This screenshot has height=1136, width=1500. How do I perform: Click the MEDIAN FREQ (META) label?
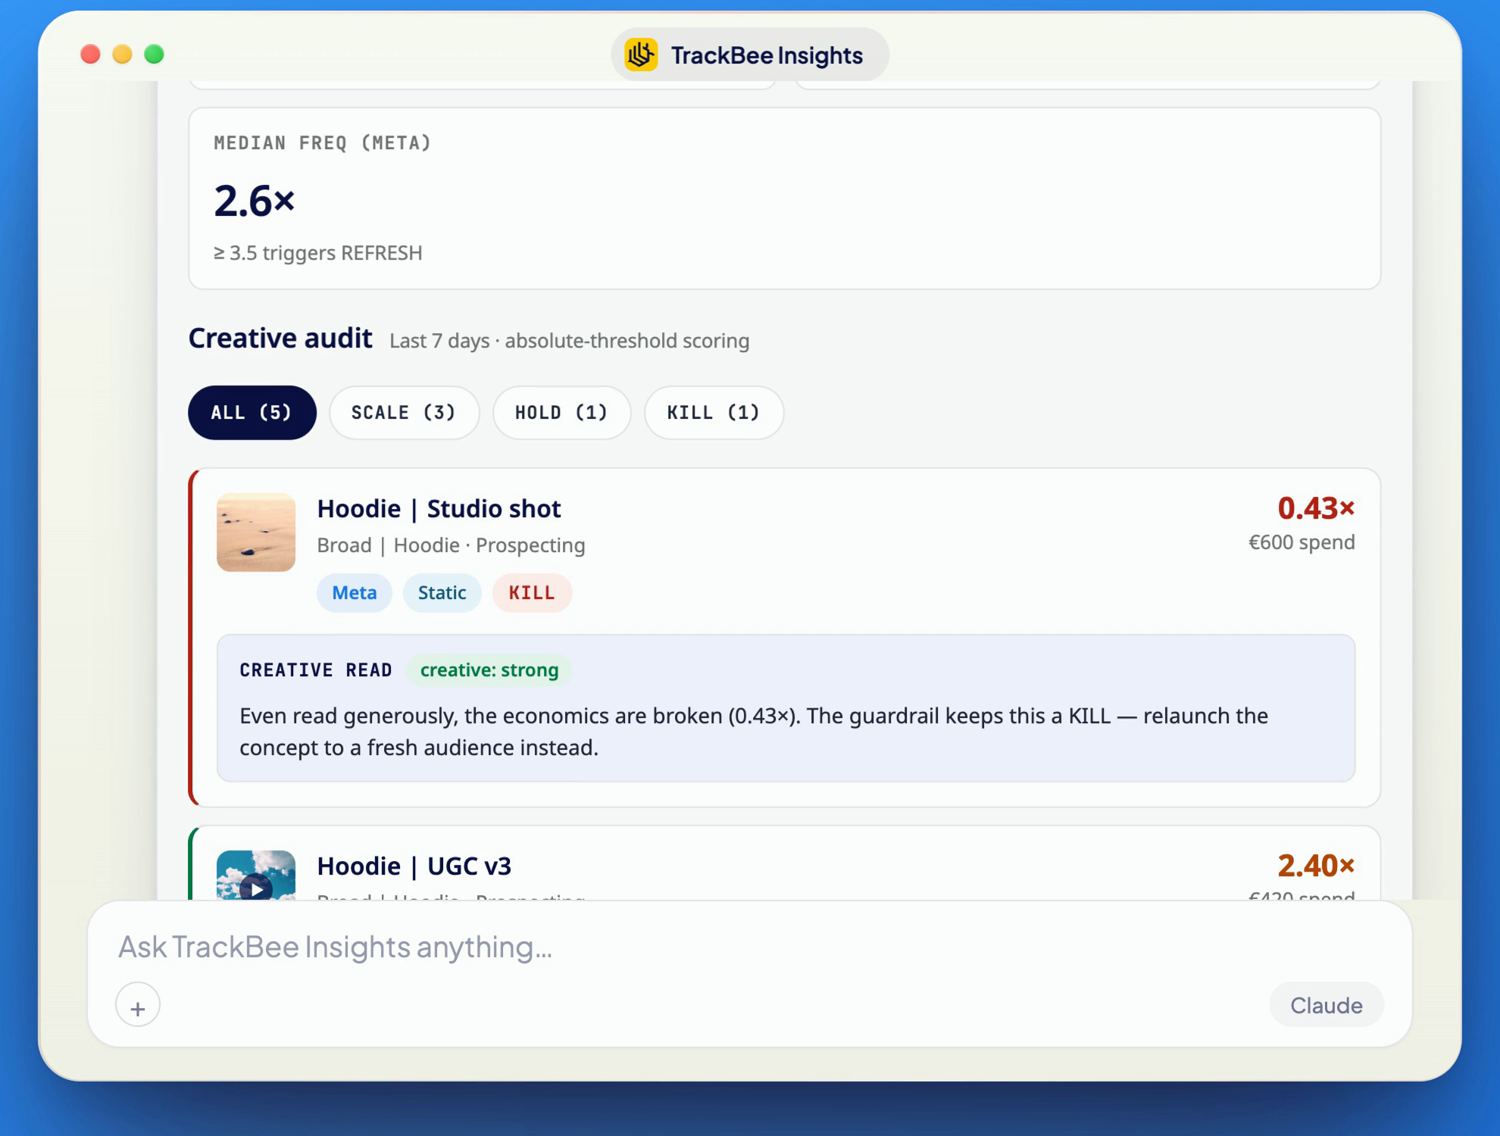click(x=322, y=143)
